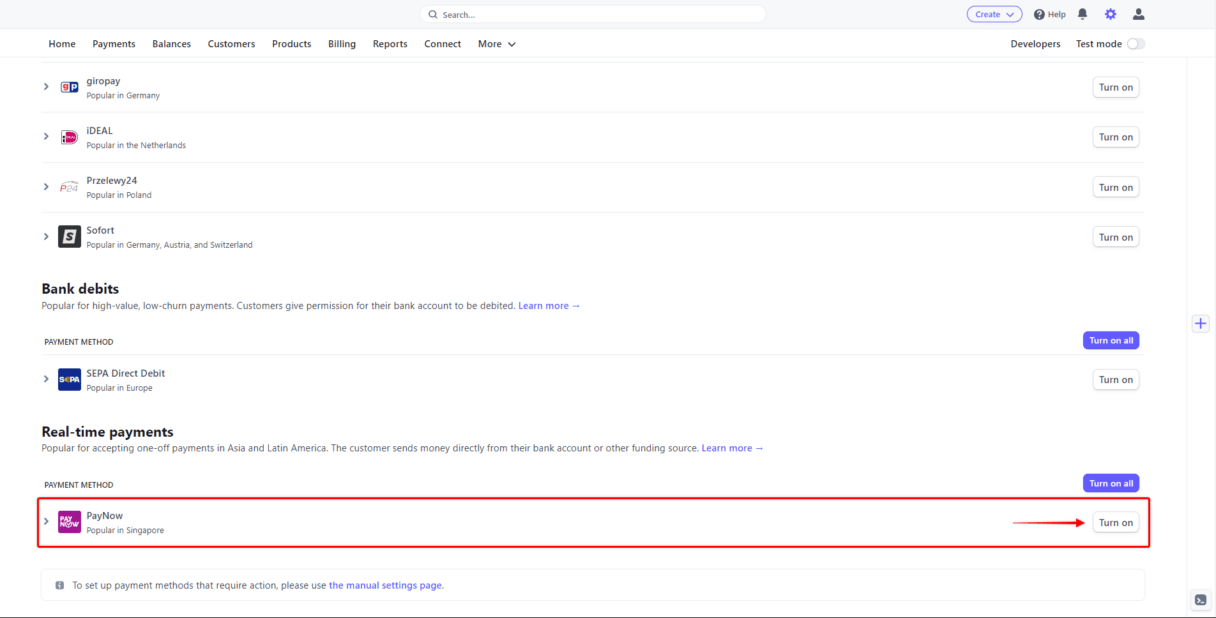Toggle the Test mode switch

coord(1136,44)
